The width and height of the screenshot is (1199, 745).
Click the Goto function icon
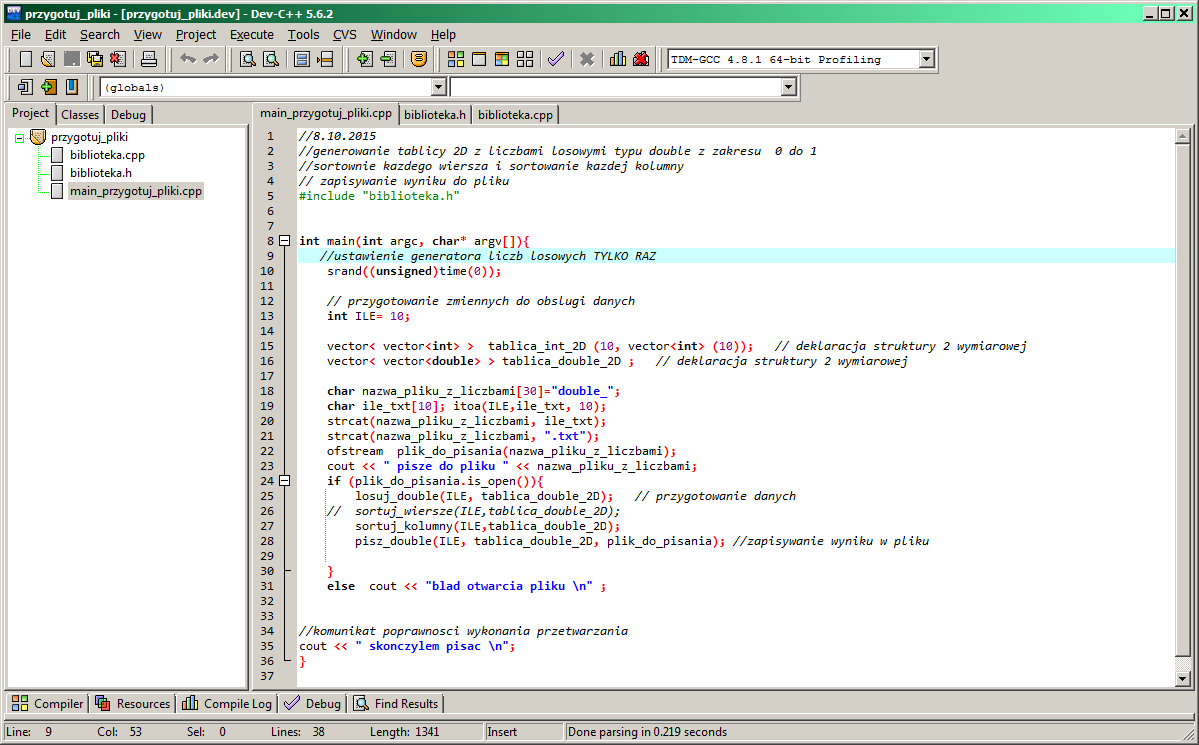(x=302, y=59)
